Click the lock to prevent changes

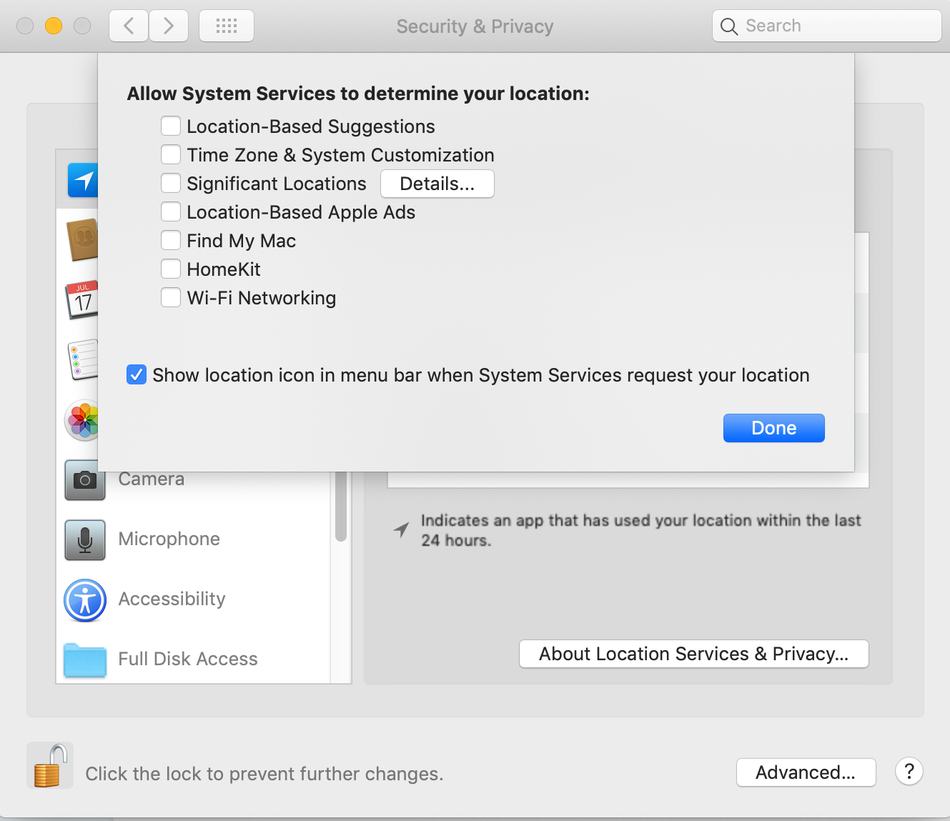[x=50, y=765]
